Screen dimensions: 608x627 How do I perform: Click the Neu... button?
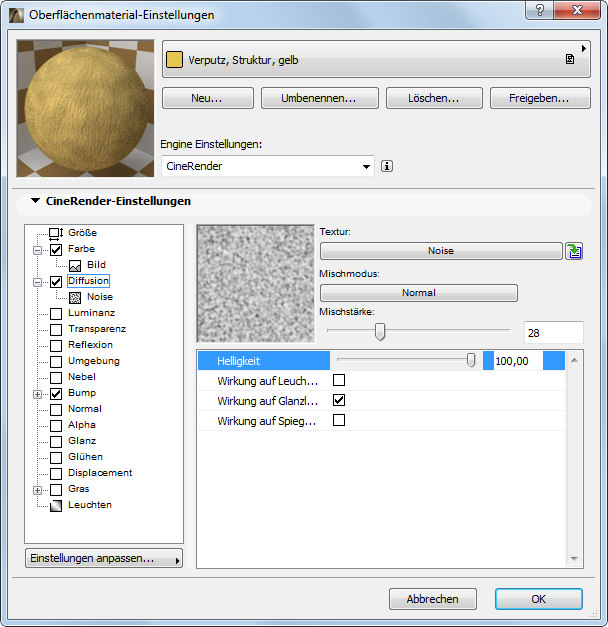(208, 98)
